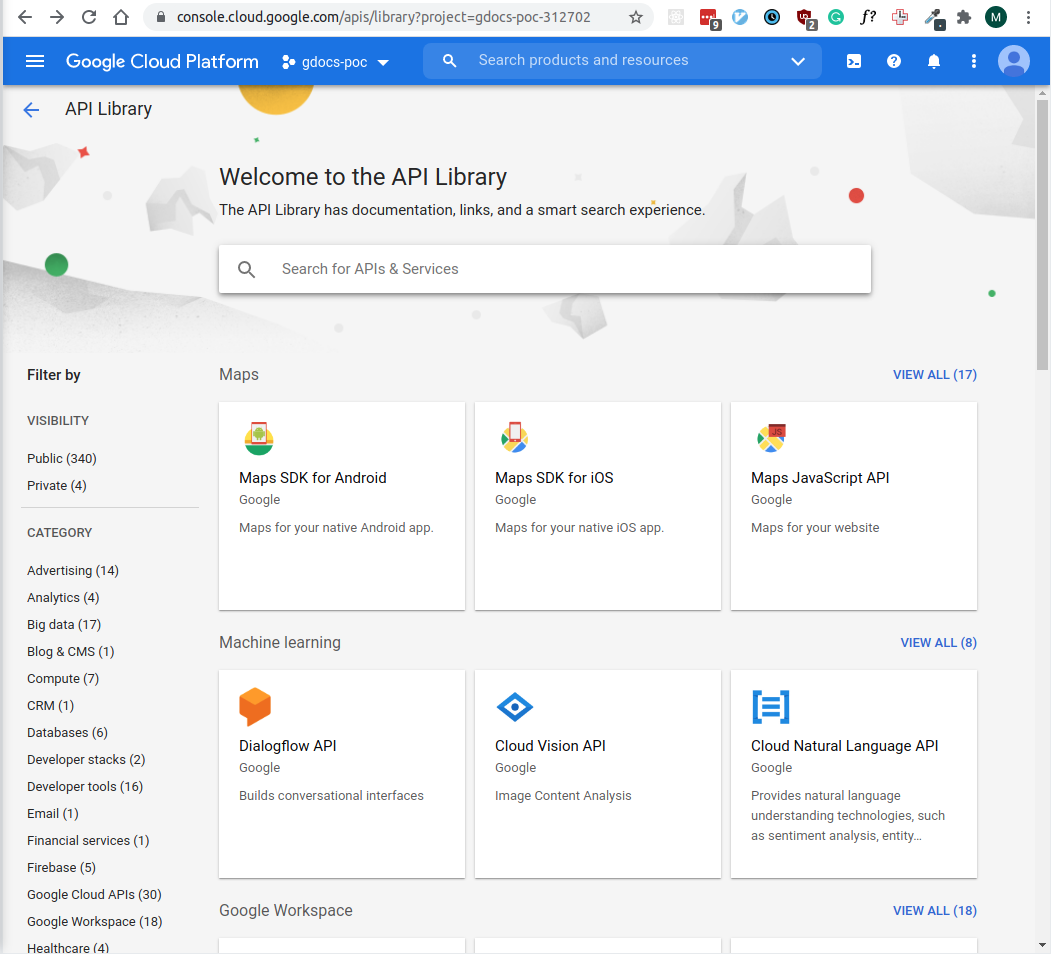Open the Chrome extensions puzzle icon
This screenshot has height=954, width=1051.
964,17
